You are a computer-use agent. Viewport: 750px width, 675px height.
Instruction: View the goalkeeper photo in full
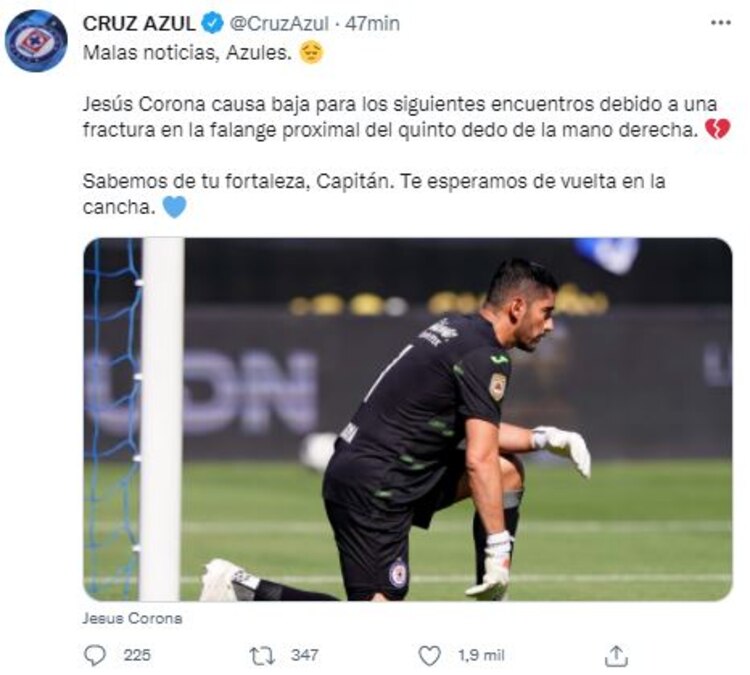(x=408, y=419)
